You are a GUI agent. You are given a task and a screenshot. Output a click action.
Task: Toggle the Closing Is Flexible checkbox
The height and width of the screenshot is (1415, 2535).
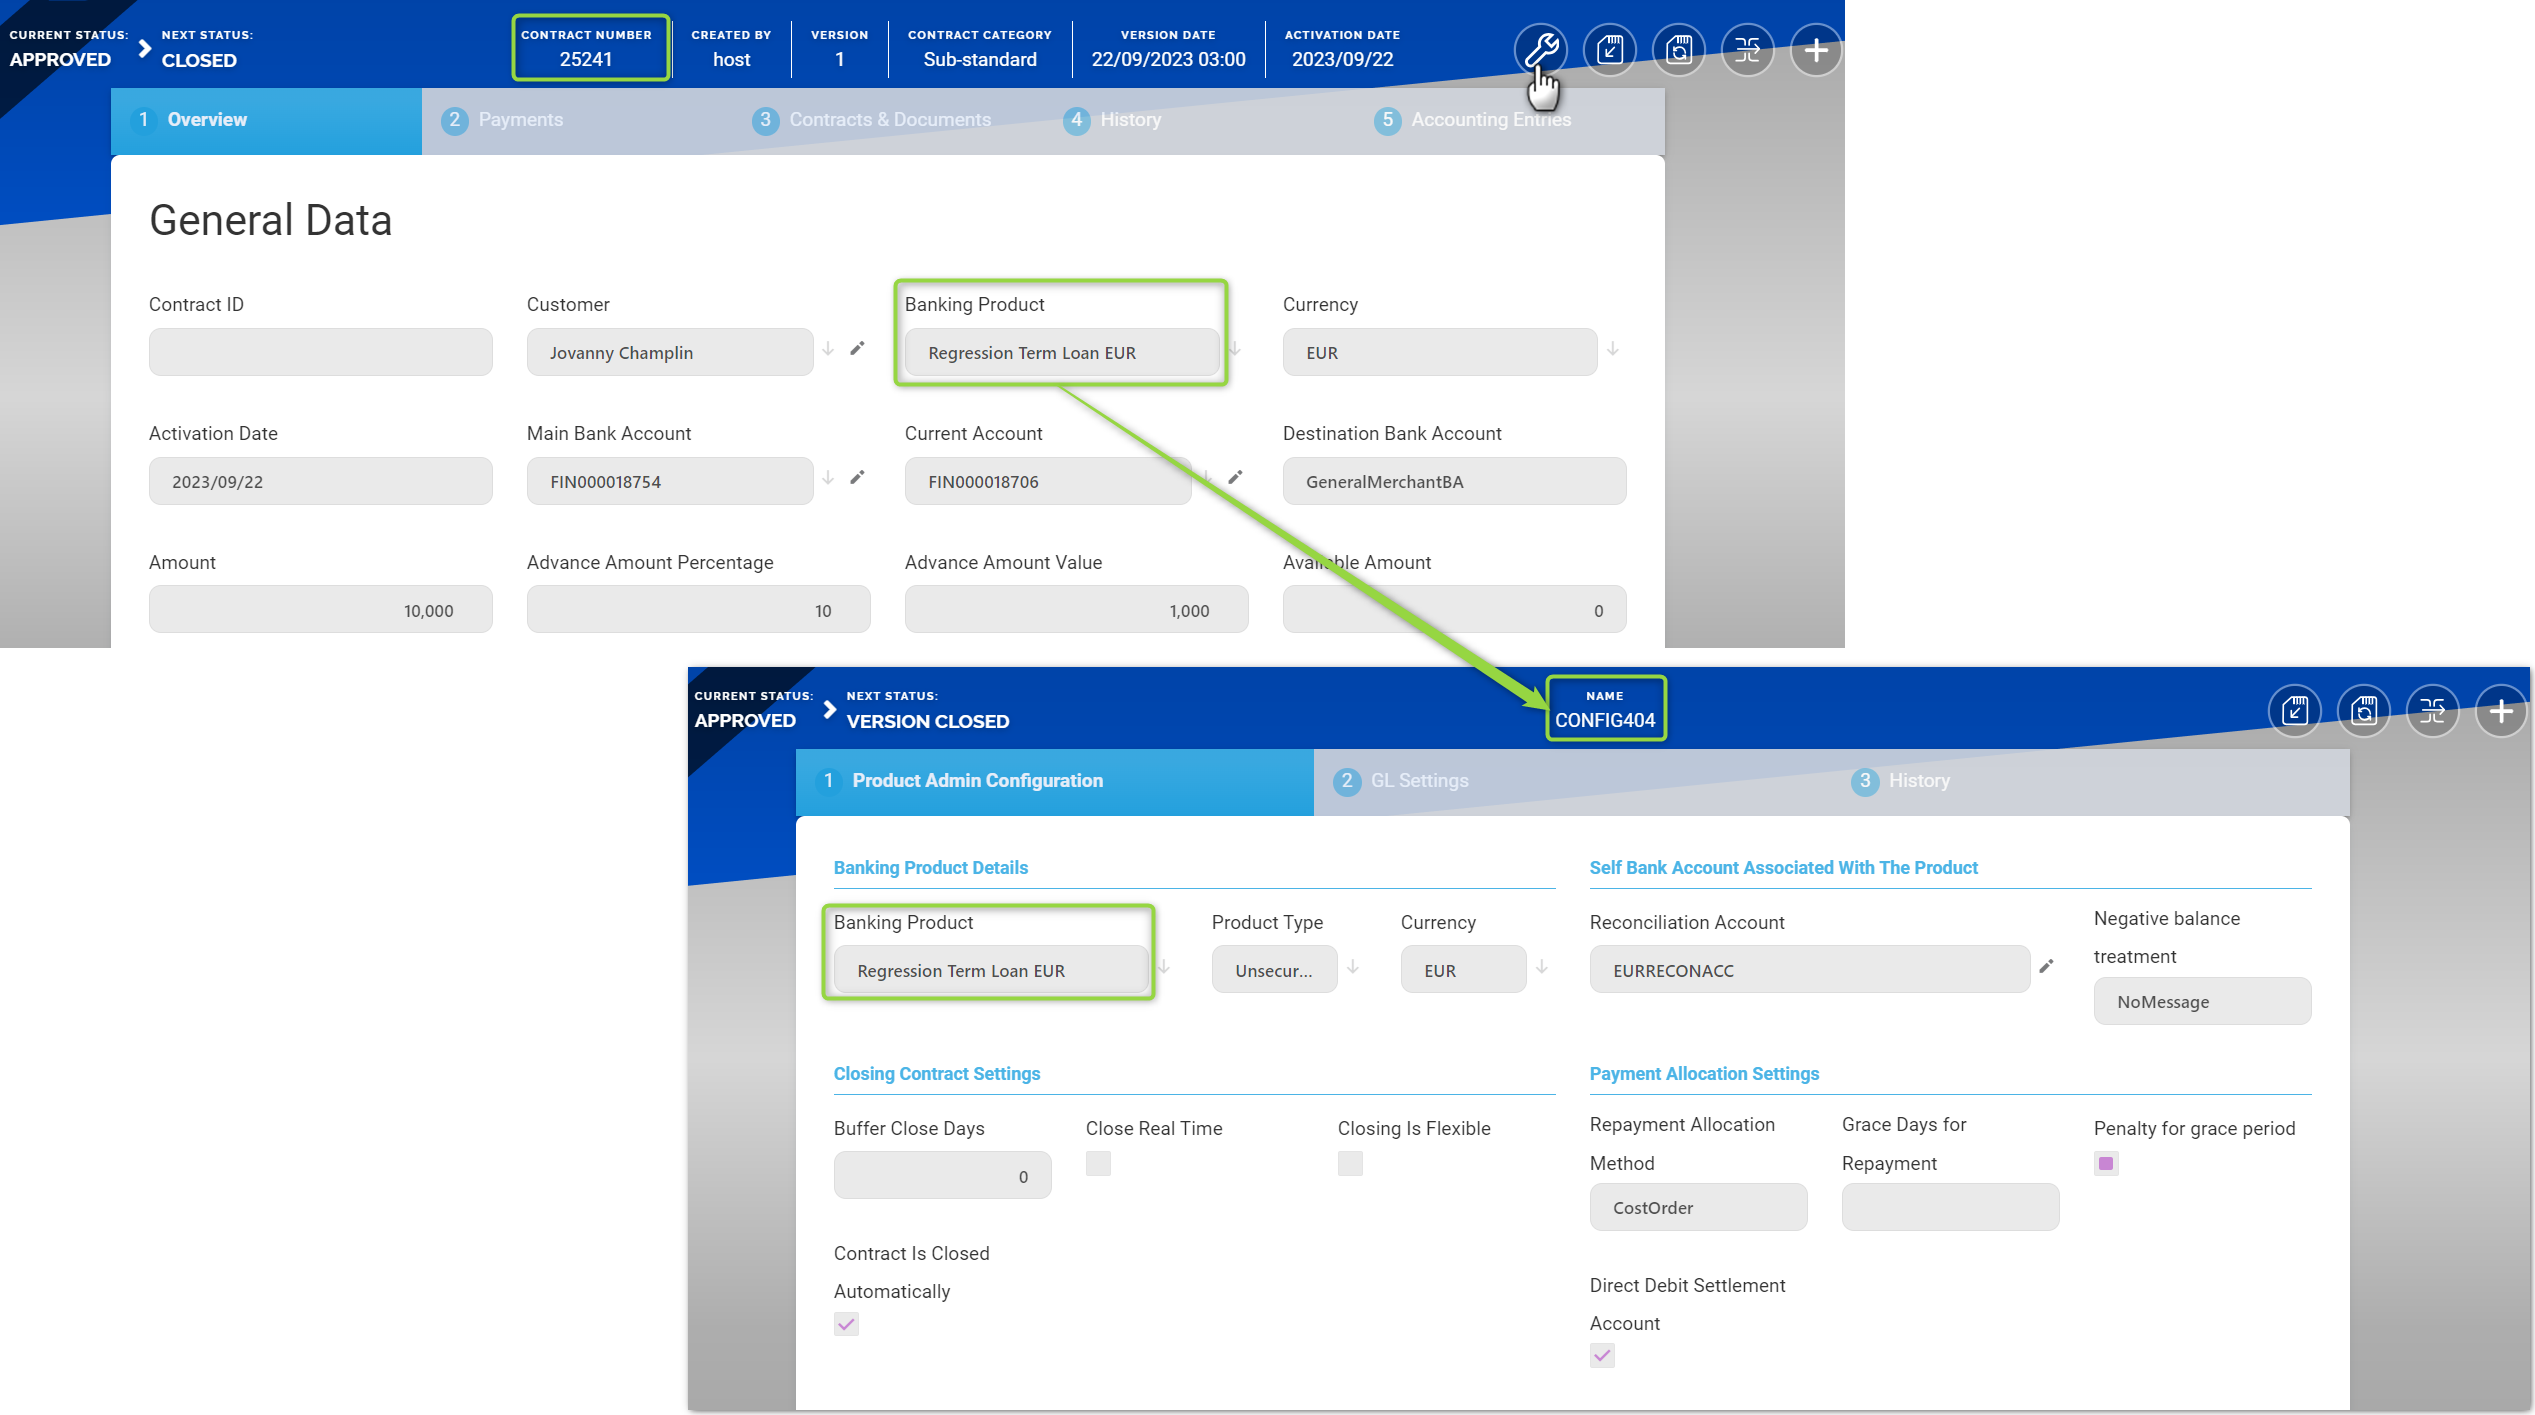point(1350,1163)
